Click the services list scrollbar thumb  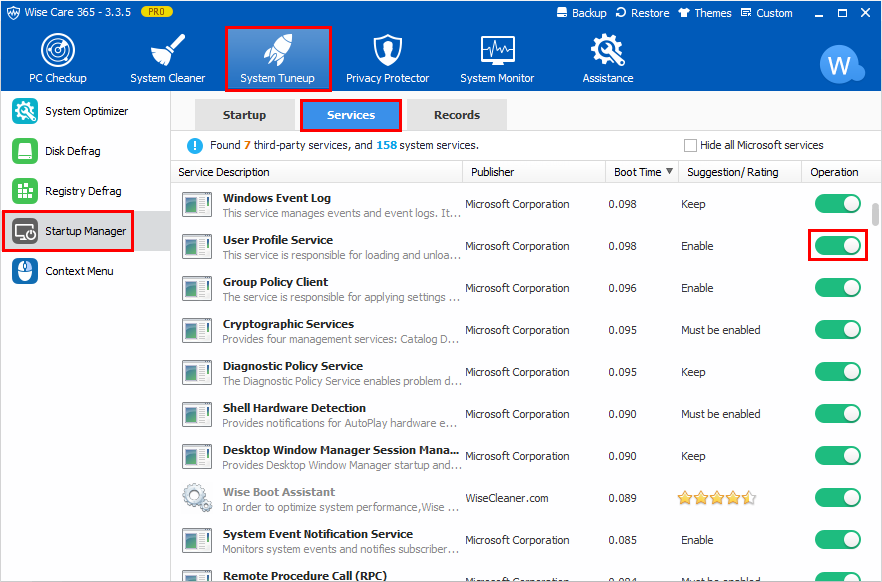coord(875,214)
